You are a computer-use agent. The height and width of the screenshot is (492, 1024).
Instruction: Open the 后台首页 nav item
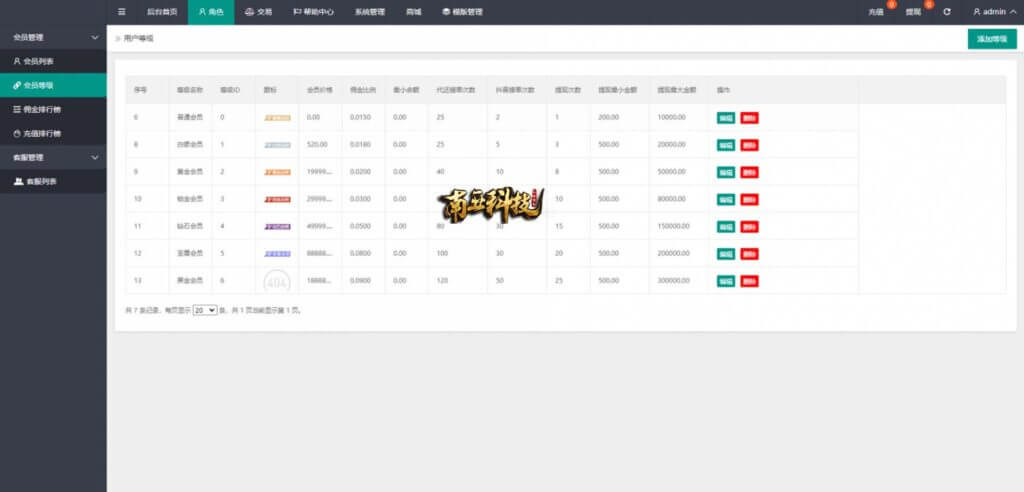click(x=162, y=12)
